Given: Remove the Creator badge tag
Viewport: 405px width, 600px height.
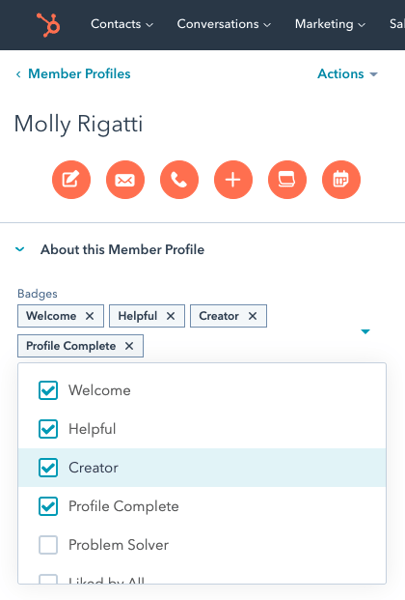Looking at the screenshot, I should tap(253, 316).
